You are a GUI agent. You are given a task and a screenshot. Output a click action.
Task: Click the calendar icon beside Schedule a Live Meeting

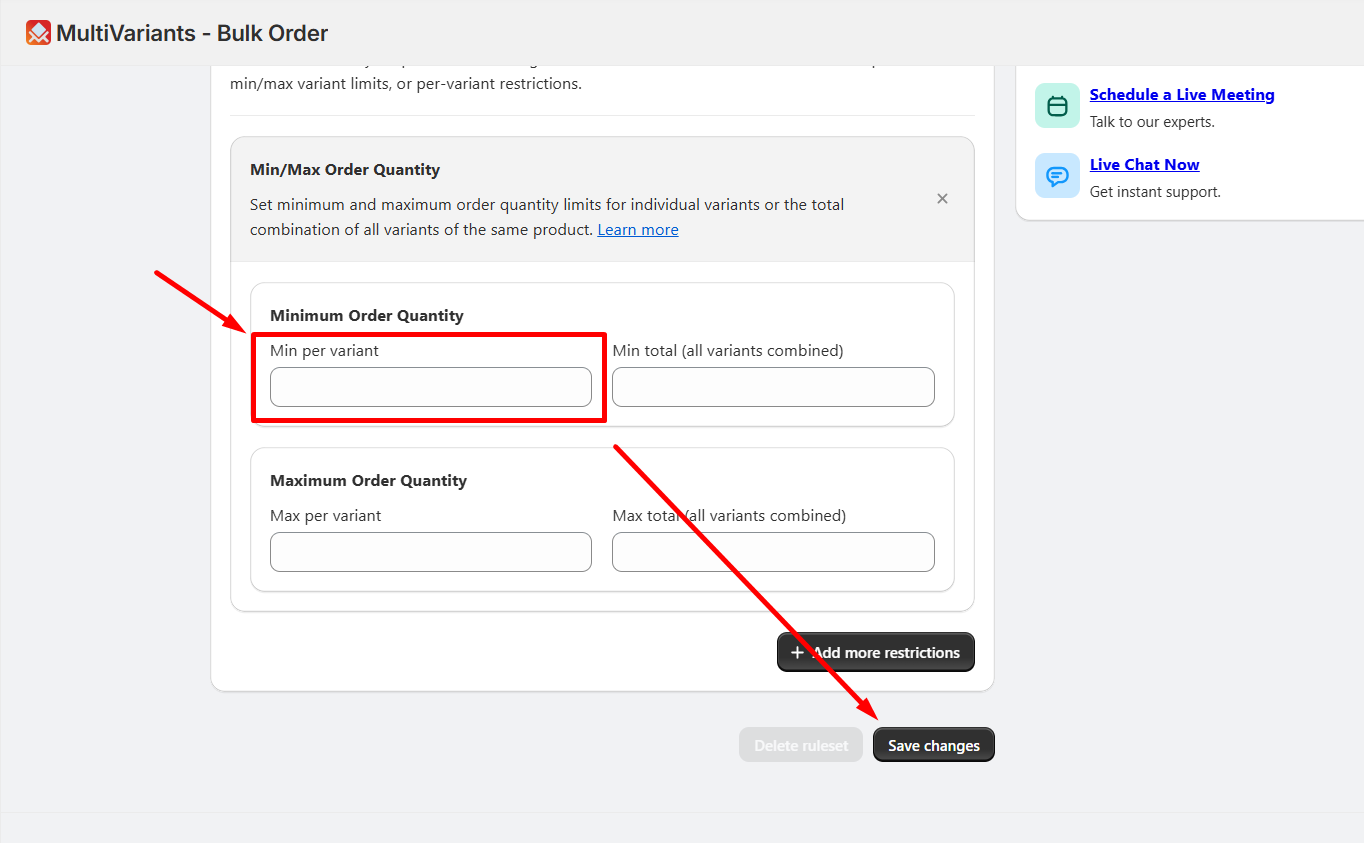pos(1057,105)
